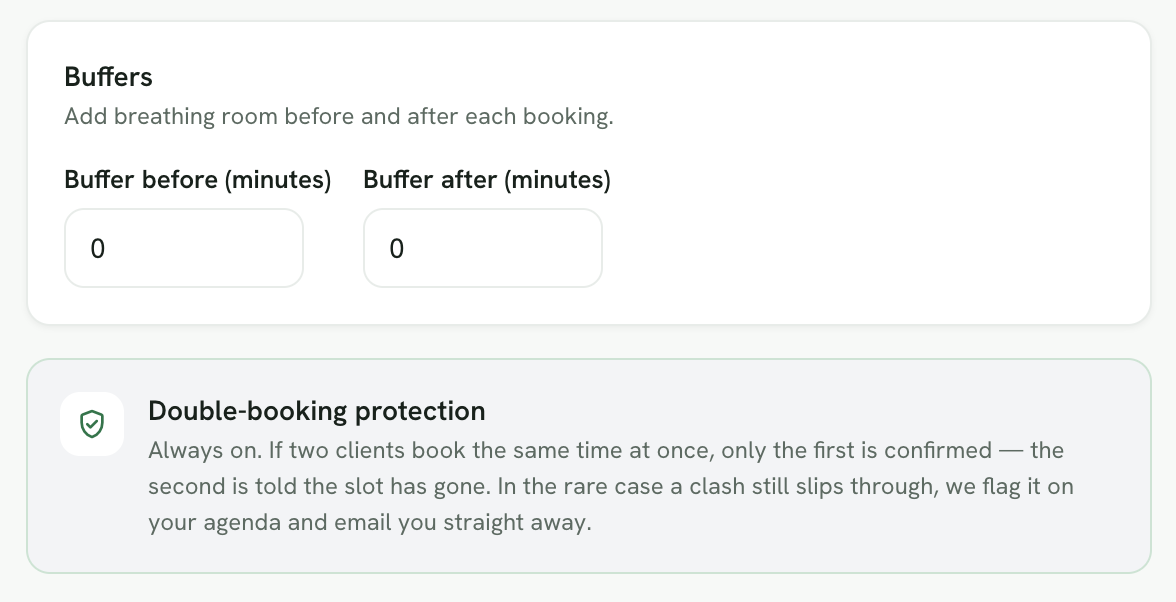
Task: Click "your agenda and email you straight away"
Action: point(370,523)
